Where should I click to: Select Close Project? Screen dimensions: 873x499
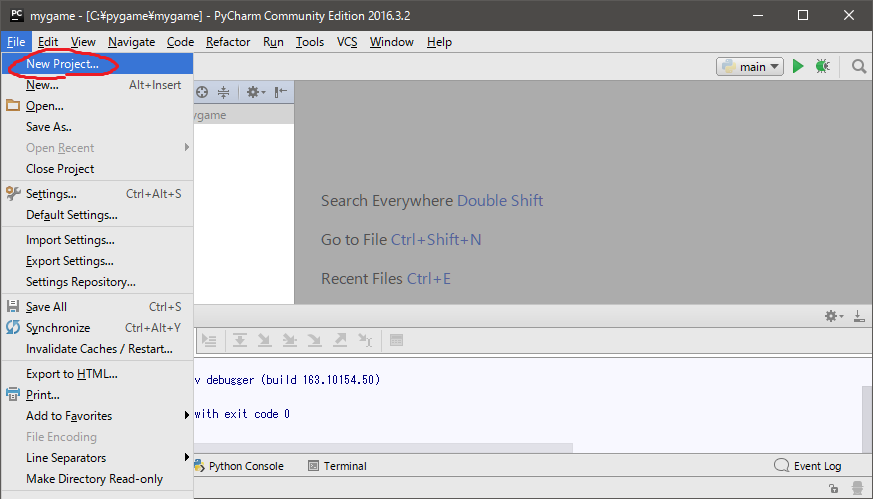[x=97, y=168]
